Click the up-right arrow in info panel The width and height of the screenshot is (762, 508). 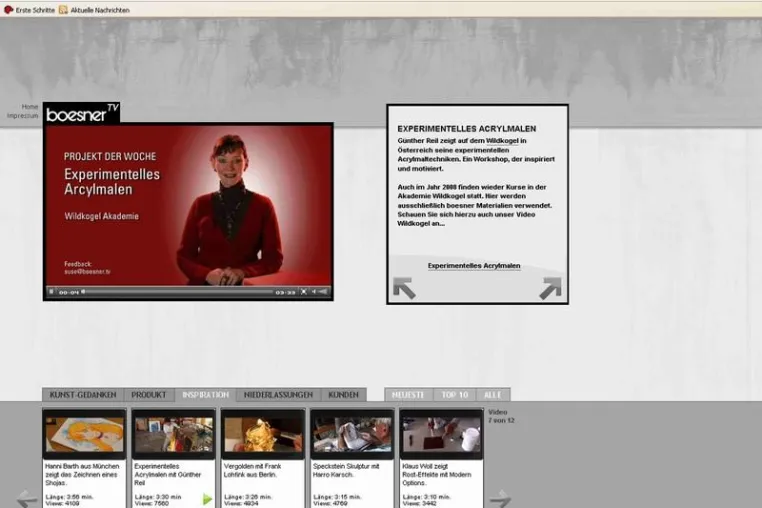[x=550, y=288]
